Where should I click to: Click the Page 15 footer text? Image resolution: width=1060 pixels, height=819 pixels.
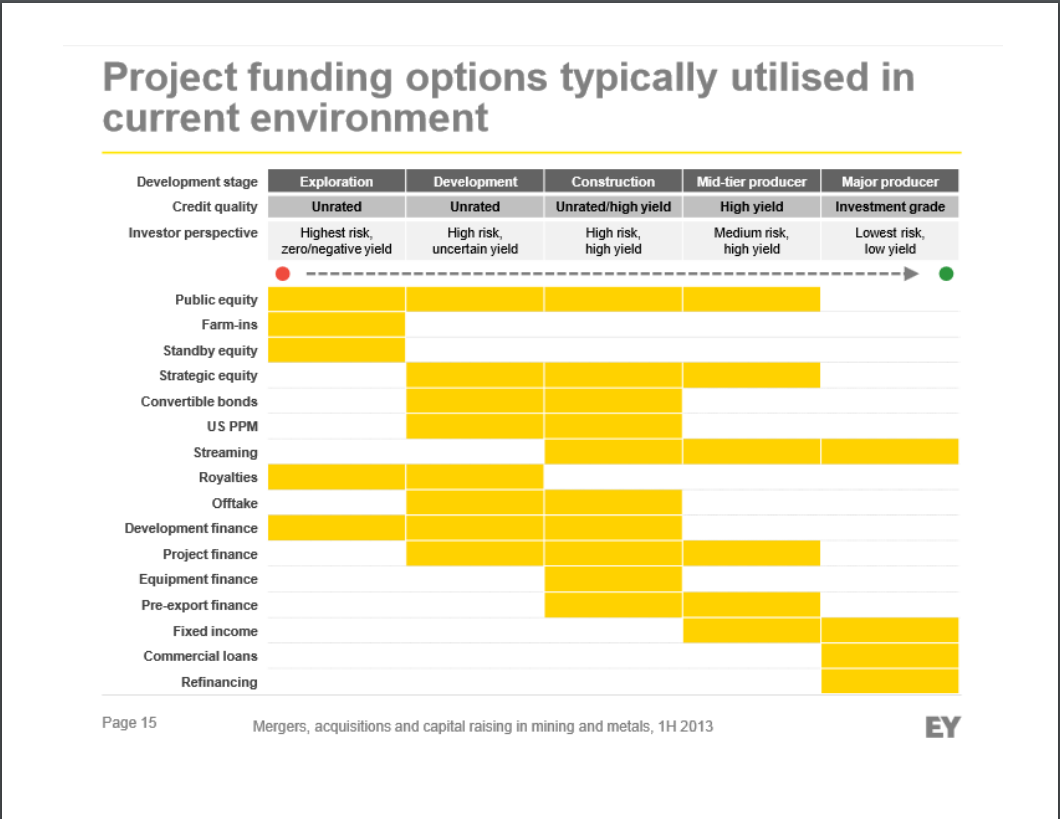click(130, 723)
